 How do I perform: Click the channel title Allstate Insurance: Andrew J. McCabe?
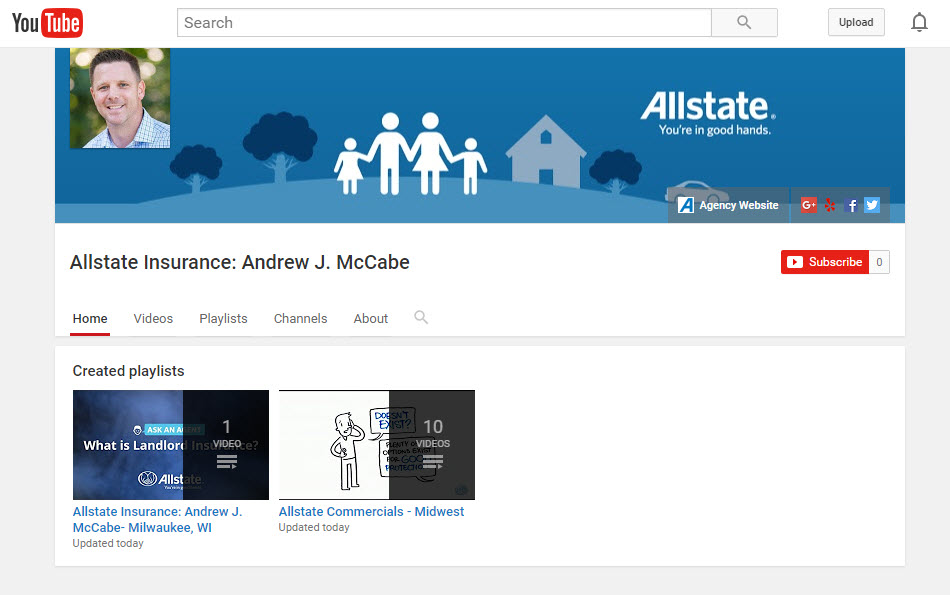pos(240,262)
